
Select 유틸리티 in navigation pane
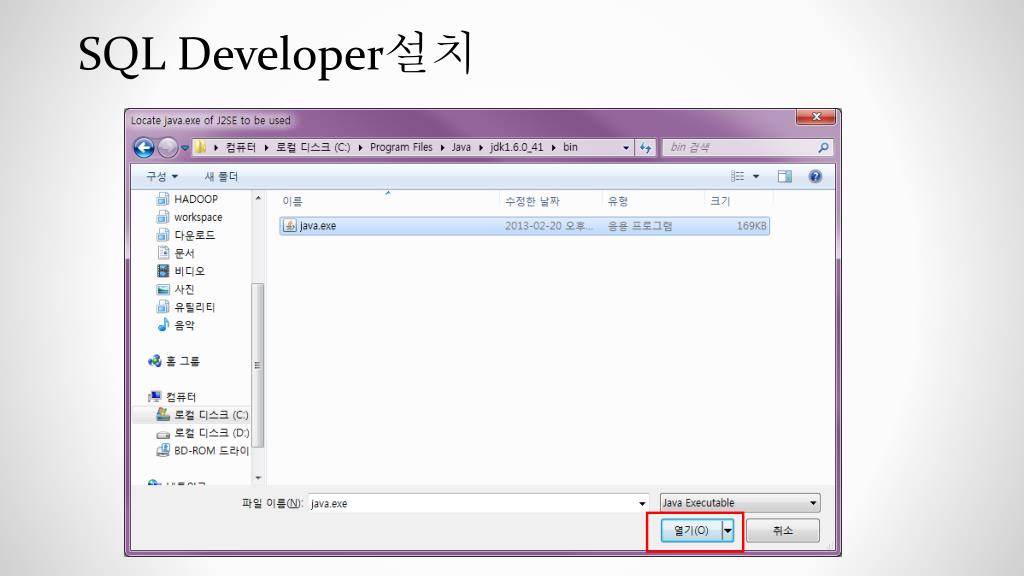pyautogui.click(x=186, y=307)
